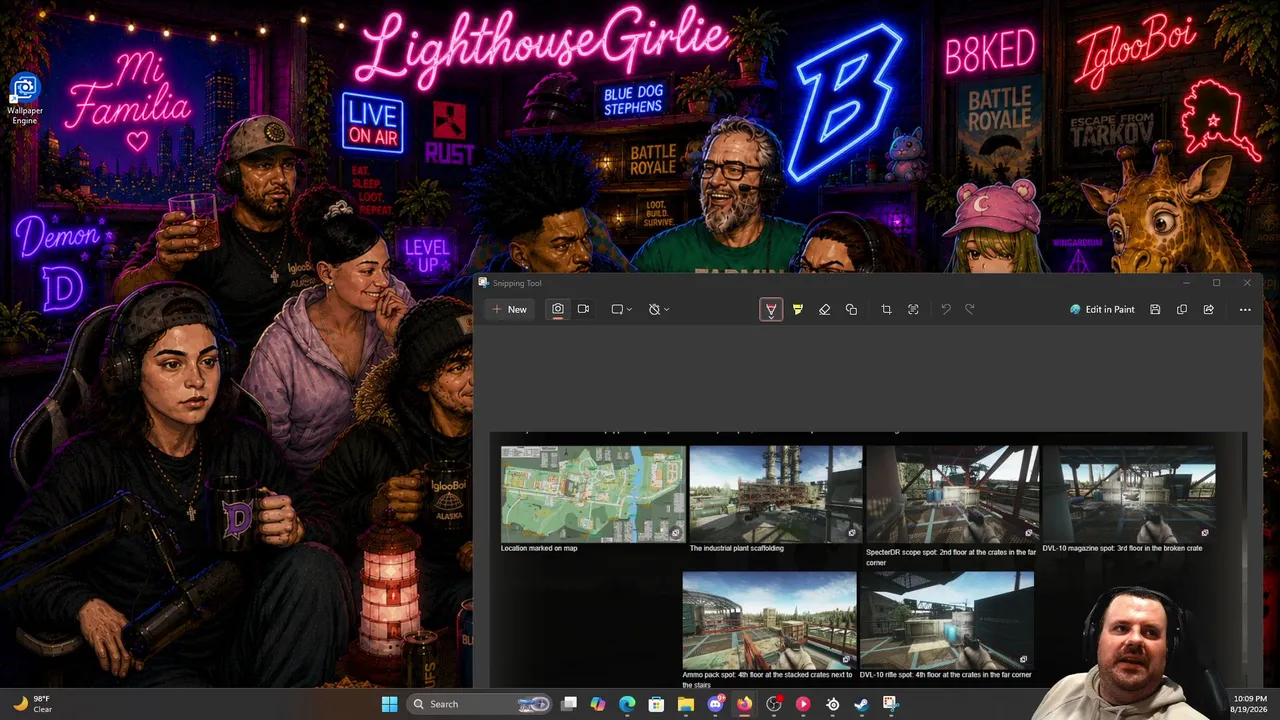Click caption 'Ammo pack spot: 4th floor'

click(768, 680)
